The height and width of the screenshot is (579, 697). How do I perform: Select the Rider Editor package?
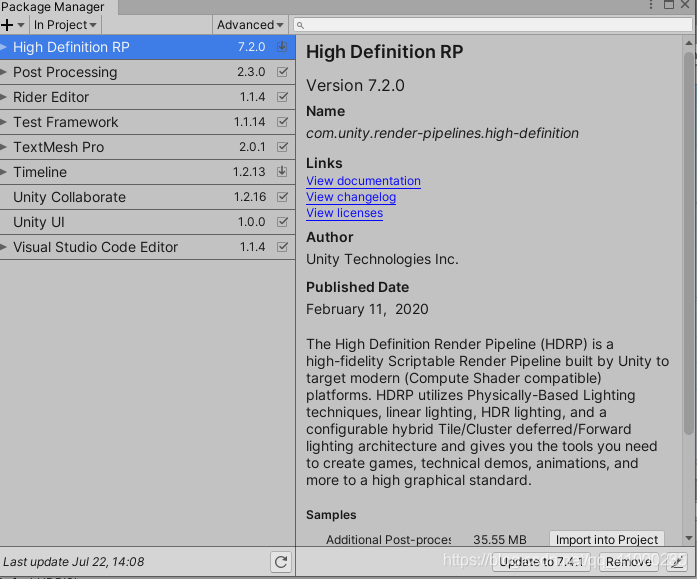tap(147, 97)
